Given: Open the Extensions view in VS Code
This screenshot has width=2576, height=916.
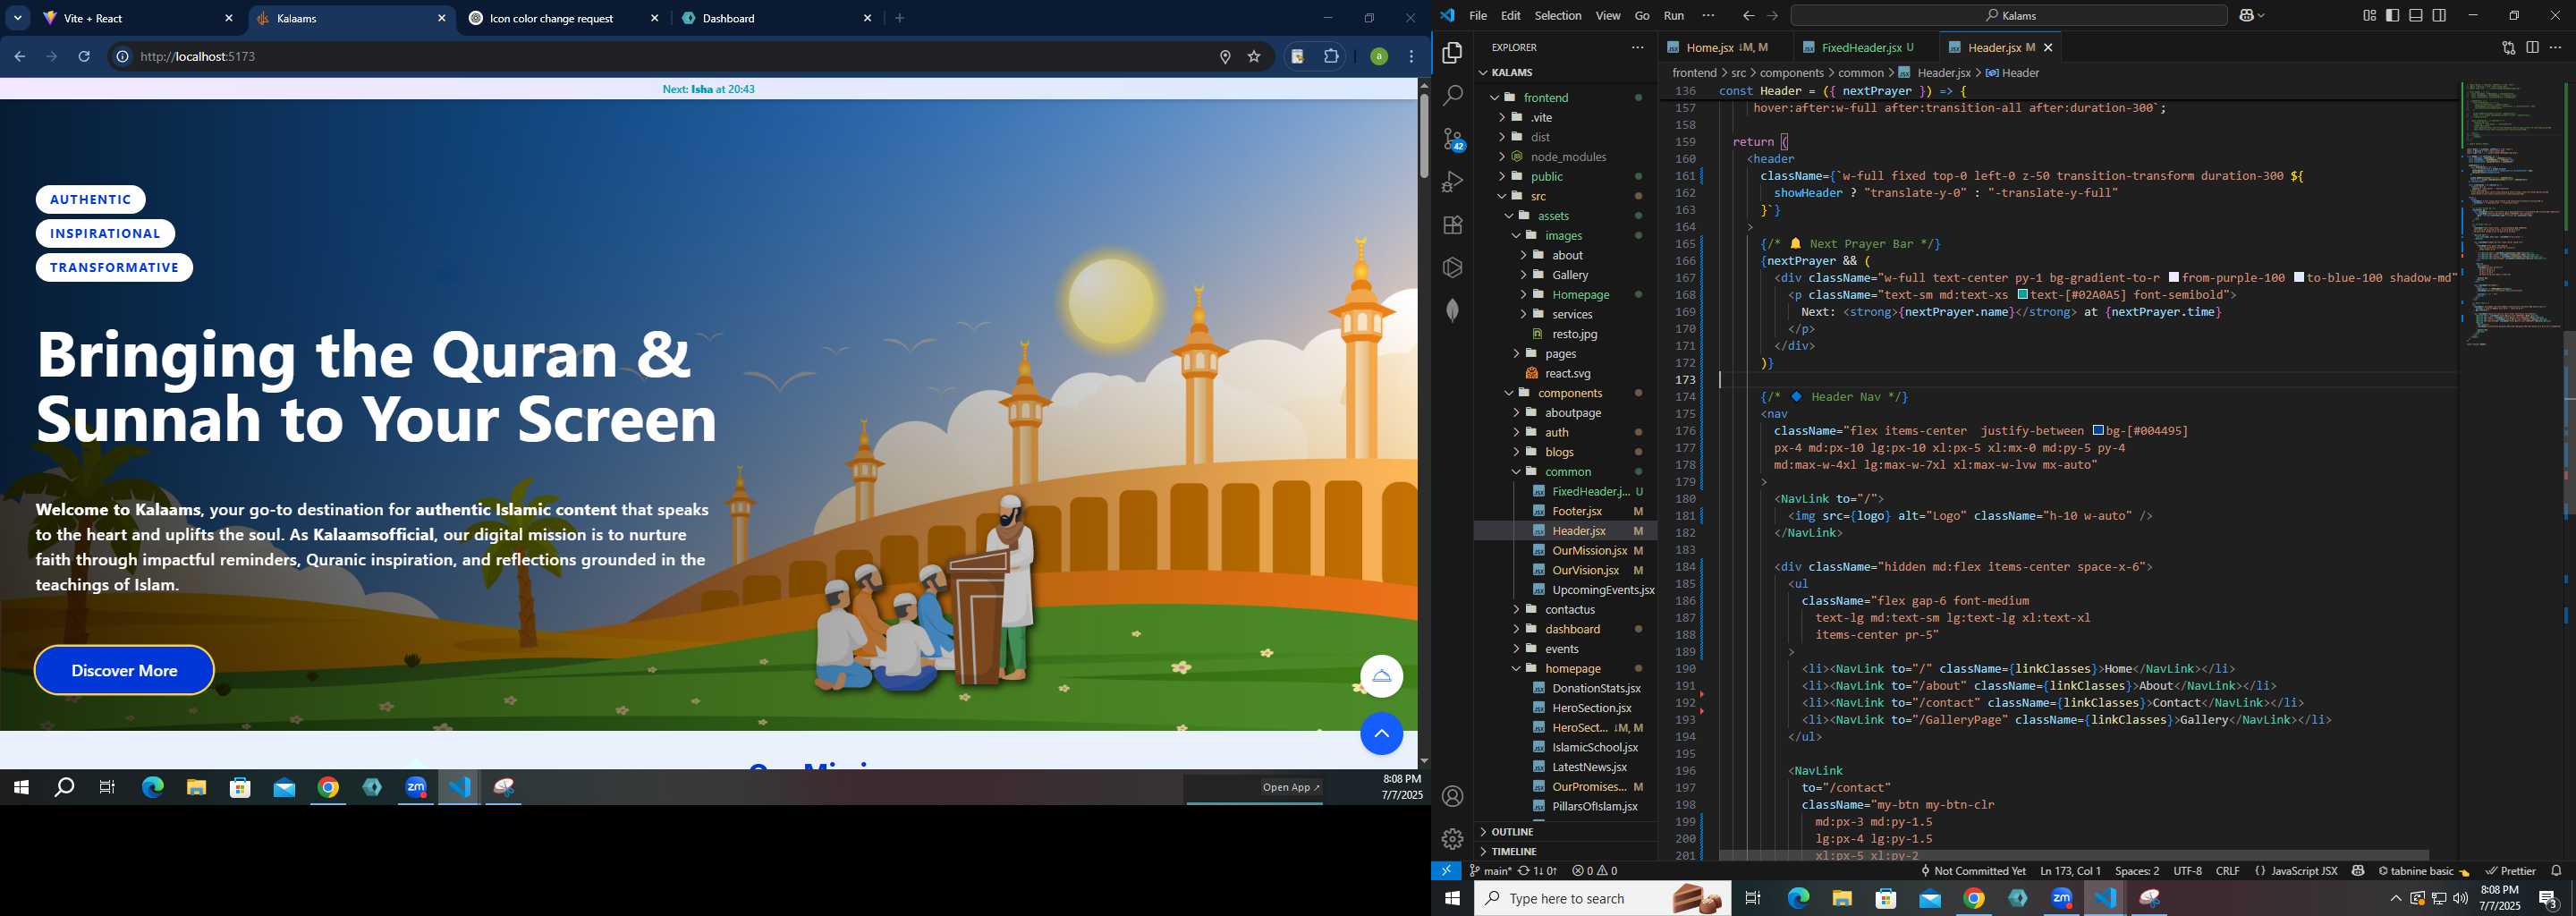Looking at the screenshot, I should tap(1452, 225).
